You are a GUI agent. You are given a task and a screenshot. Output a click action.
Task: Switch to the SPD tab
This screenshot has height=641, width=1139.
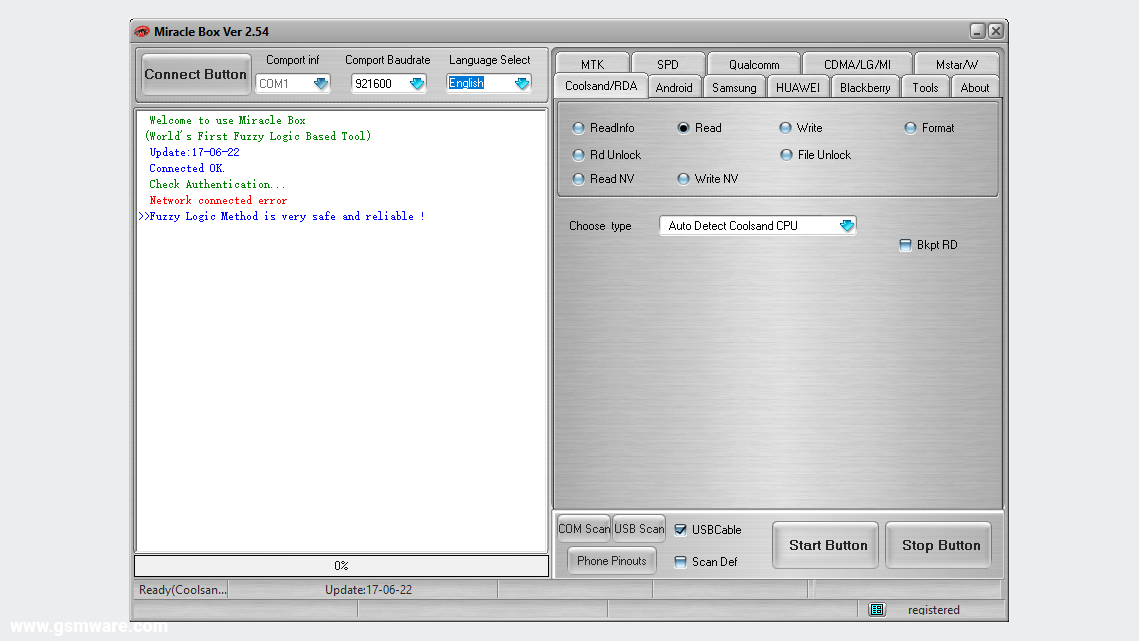668,64
